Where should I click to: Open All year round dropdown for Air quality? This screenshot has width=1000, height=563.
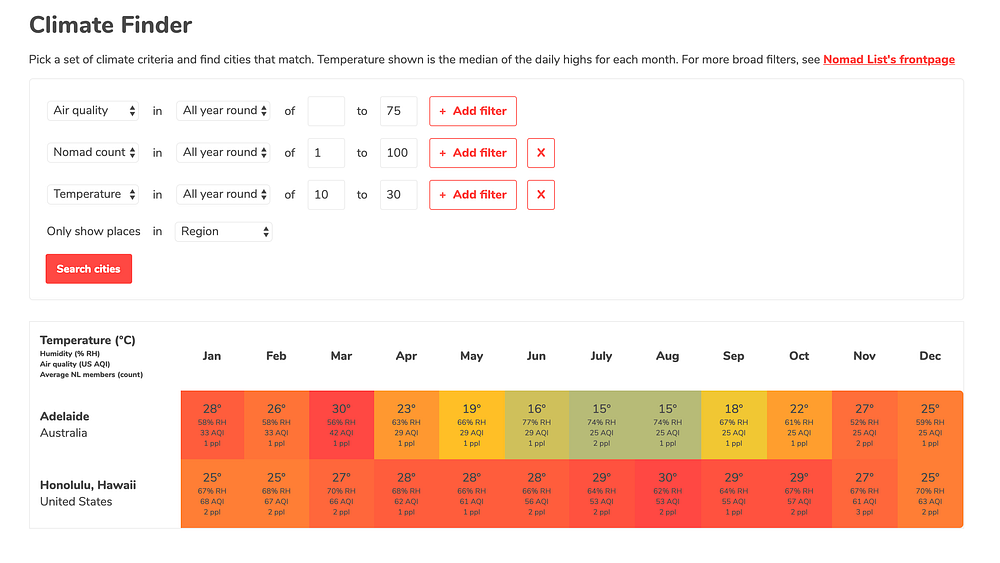pos(223,110)
